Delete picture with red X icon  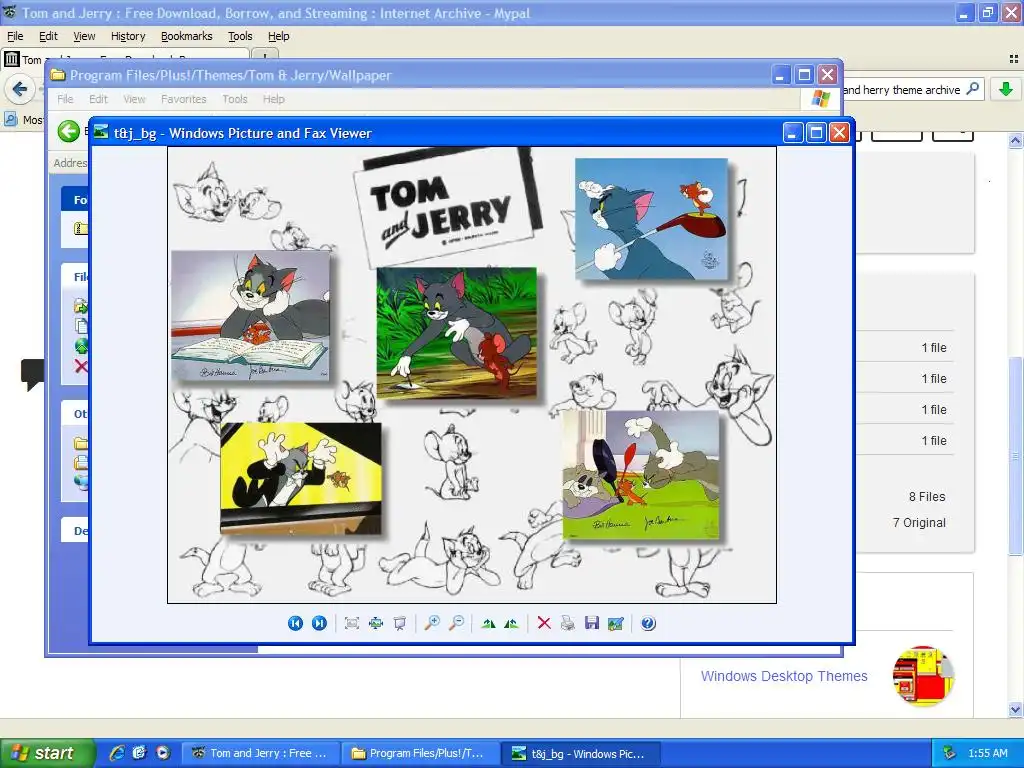click(x=543, y=623)
